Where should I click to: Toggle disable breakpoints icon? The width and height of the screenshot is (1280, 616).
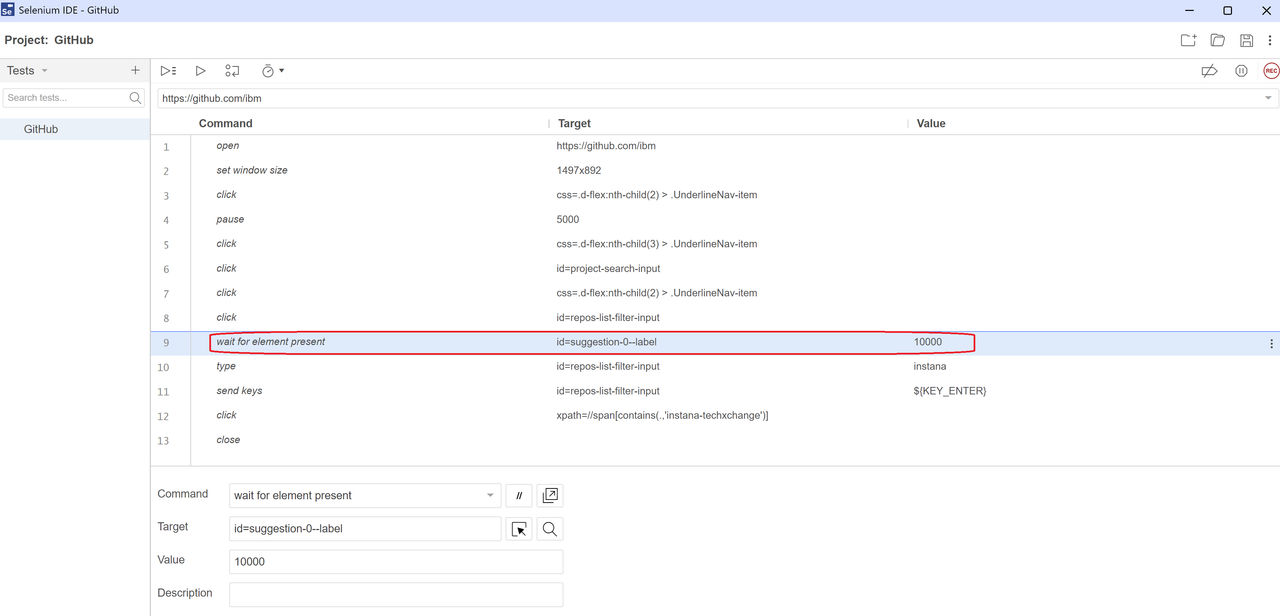click(x=1209, y=71)
